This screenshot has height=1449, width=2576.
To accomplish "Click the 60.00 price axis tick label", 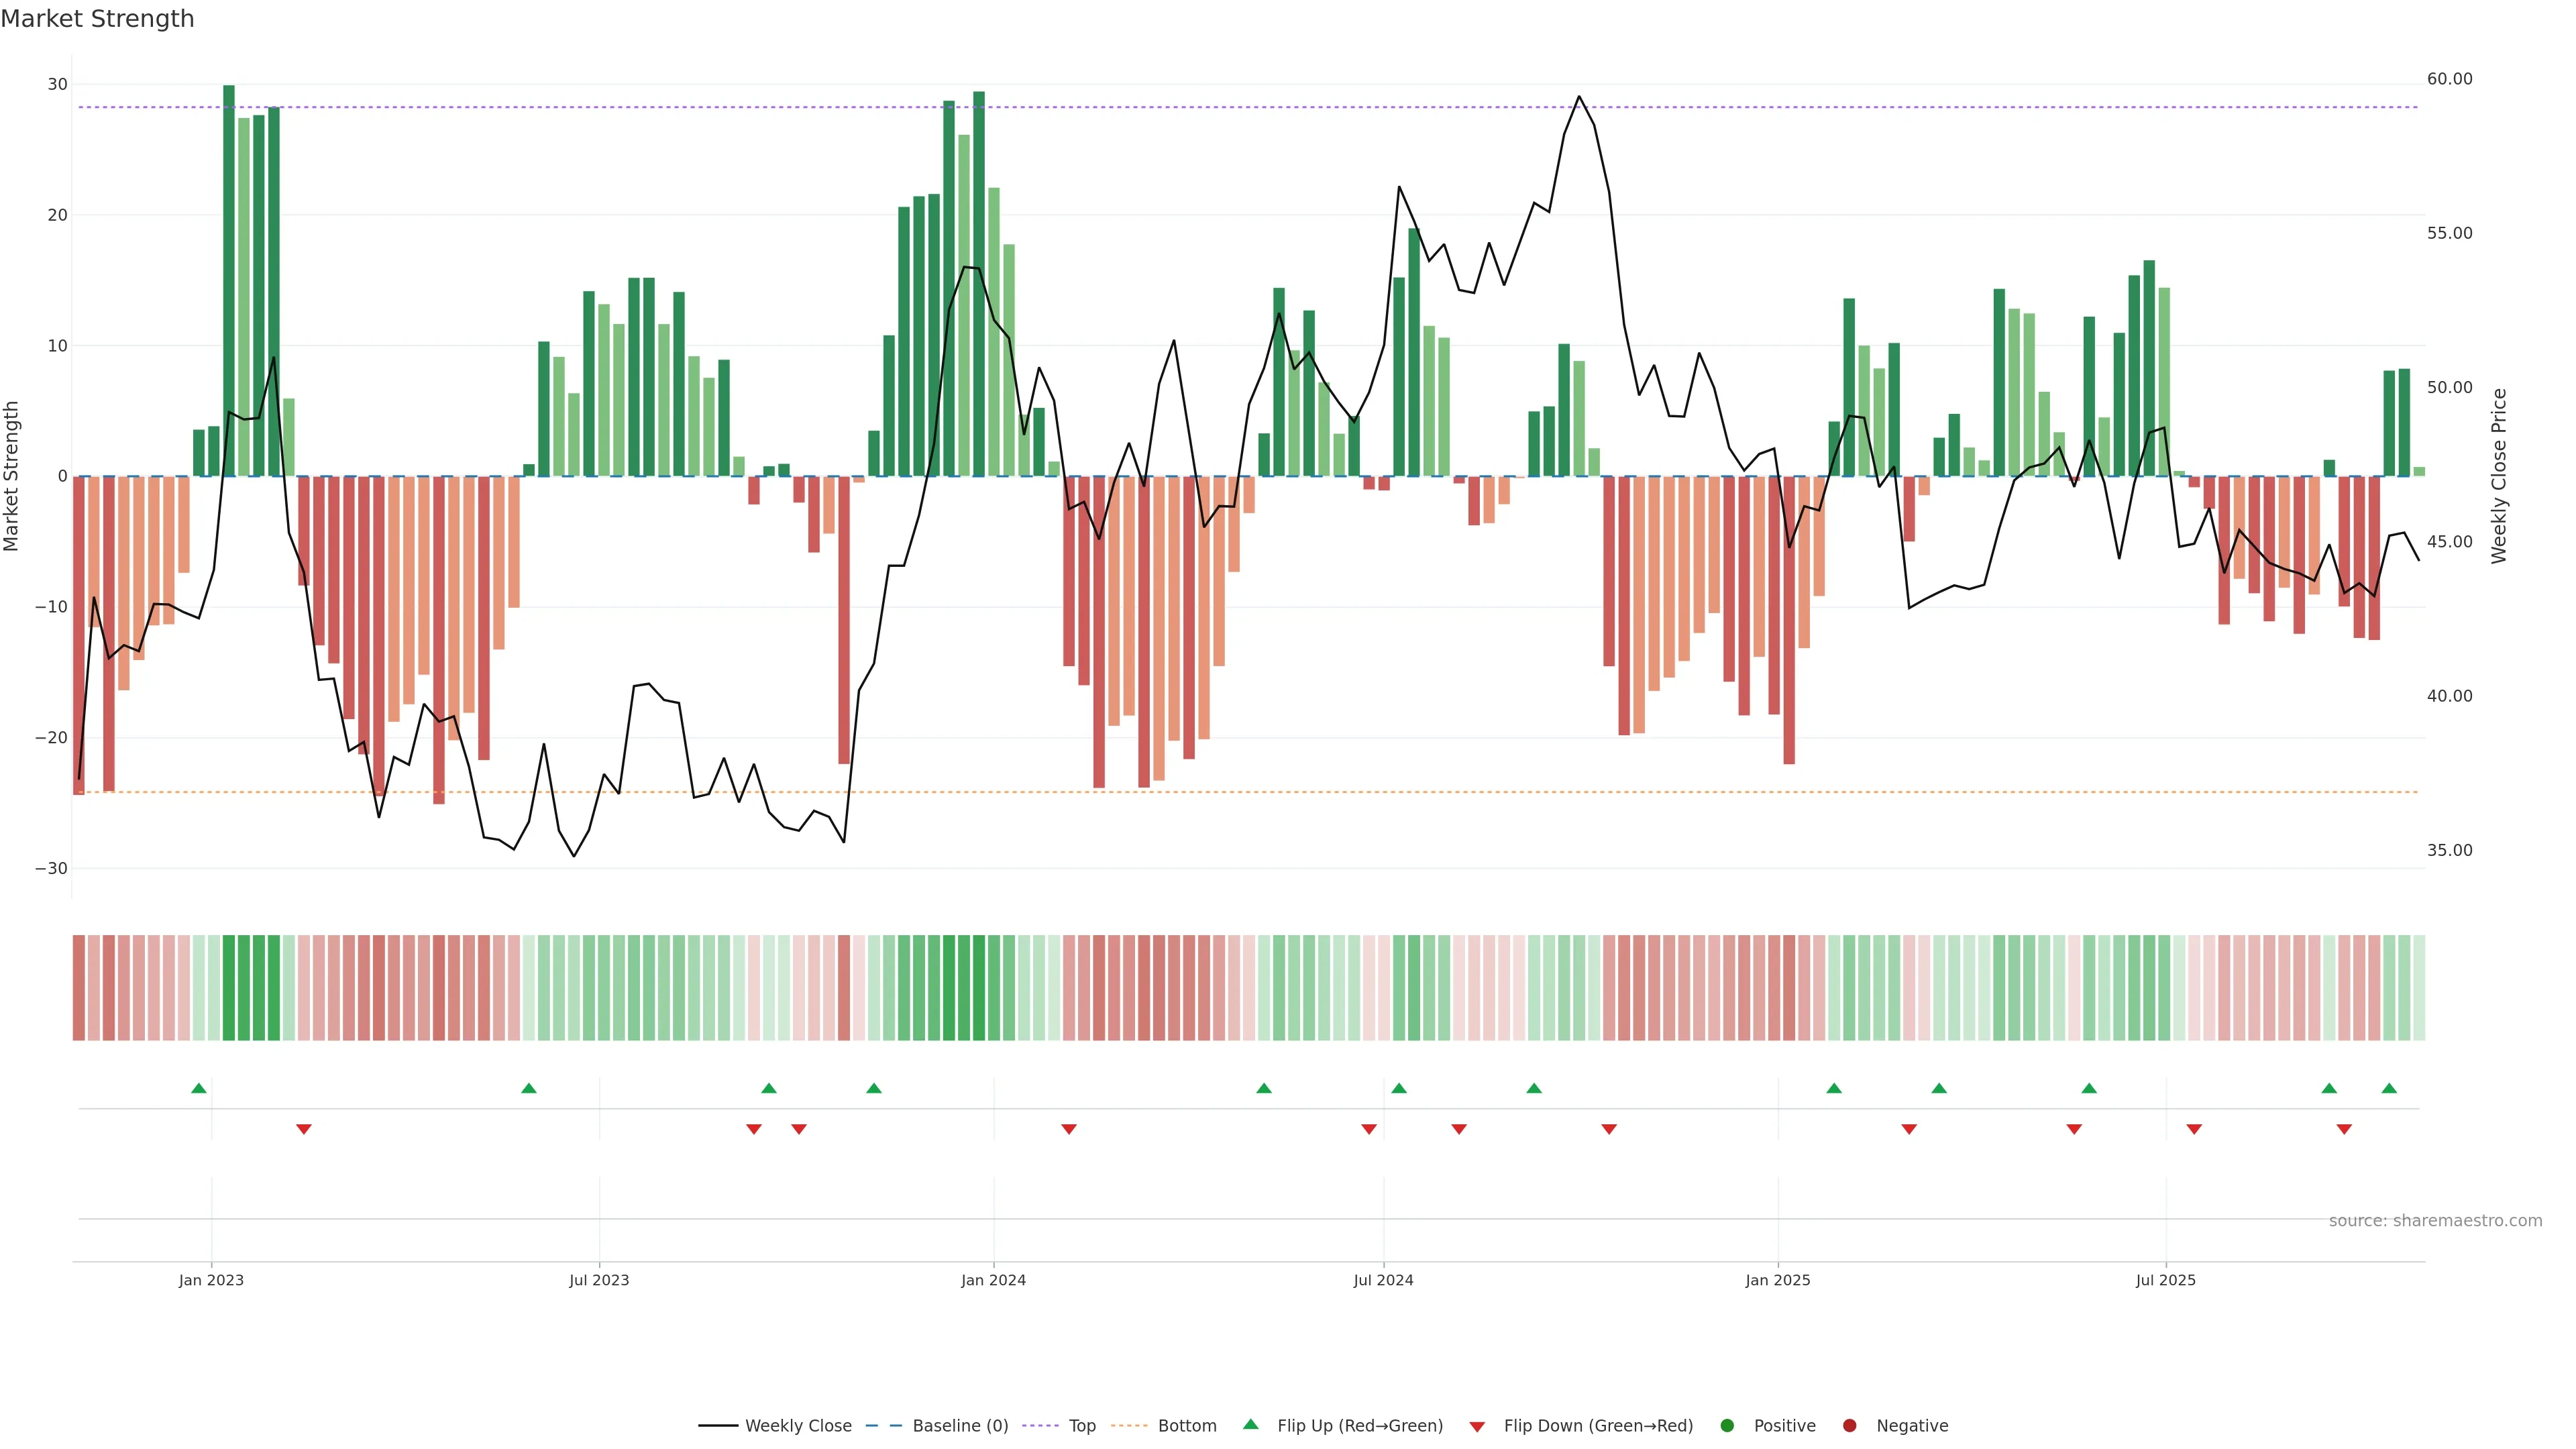I will tap(2449, 79).
